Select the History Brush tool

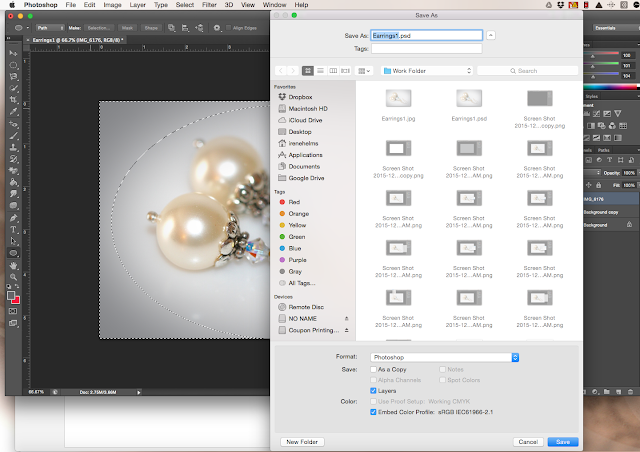point(13,159)
